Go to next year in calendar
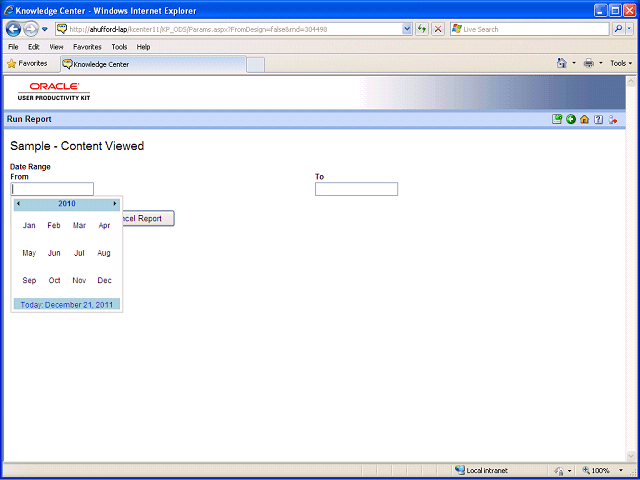The width and height of the screenshot is (640, 480). 115,203
